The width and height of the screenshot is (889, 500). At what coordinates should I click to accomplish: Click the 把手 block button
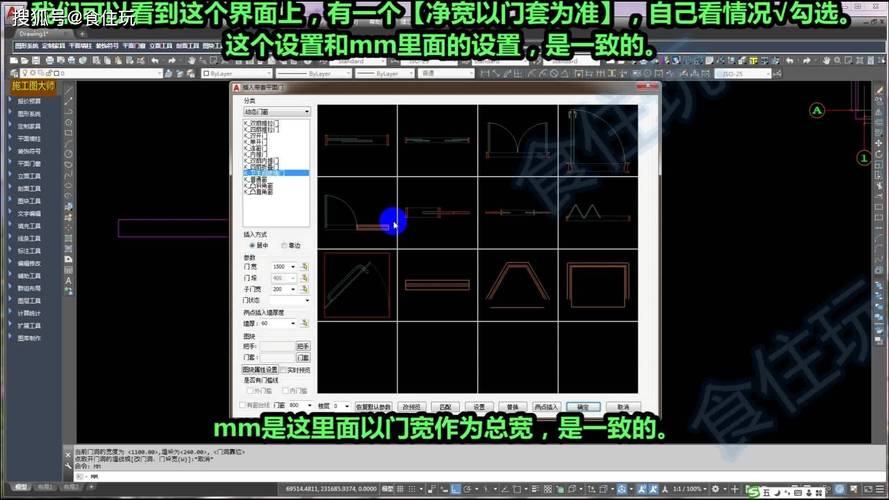tap(303, 346)
